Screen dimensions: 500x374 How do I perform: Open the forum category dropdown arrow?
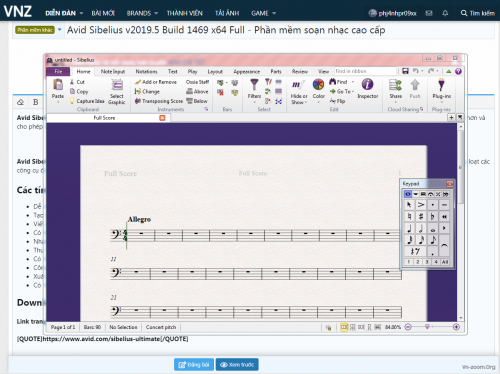(x=60, y=30)
